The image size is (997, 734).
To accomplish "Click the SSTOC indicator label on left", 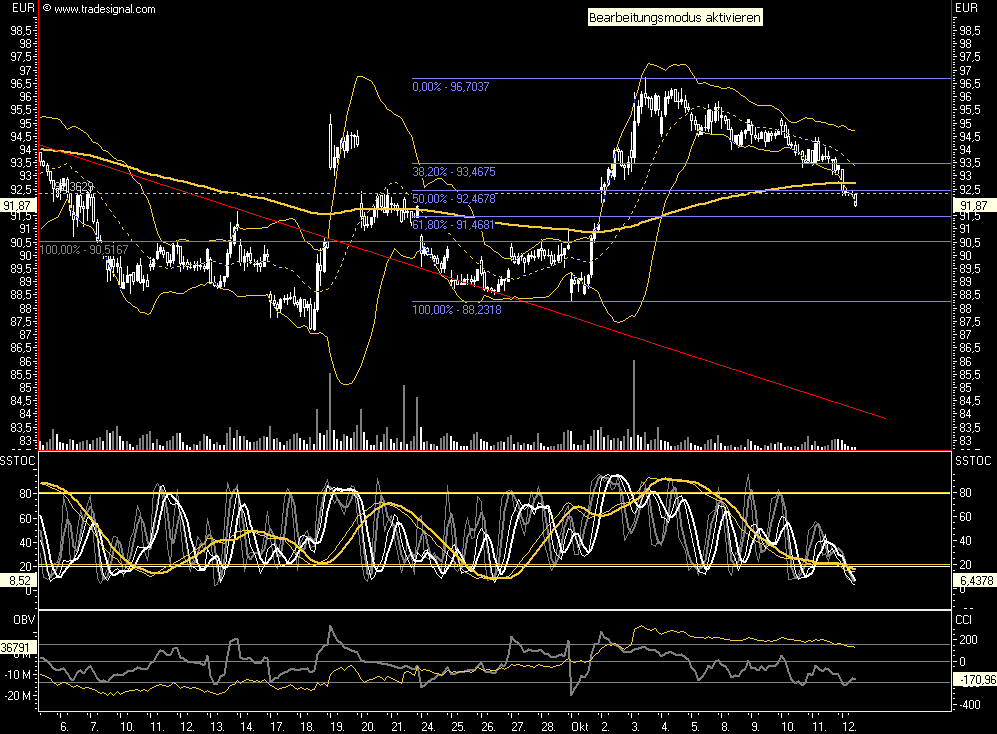I will point(19,460).
